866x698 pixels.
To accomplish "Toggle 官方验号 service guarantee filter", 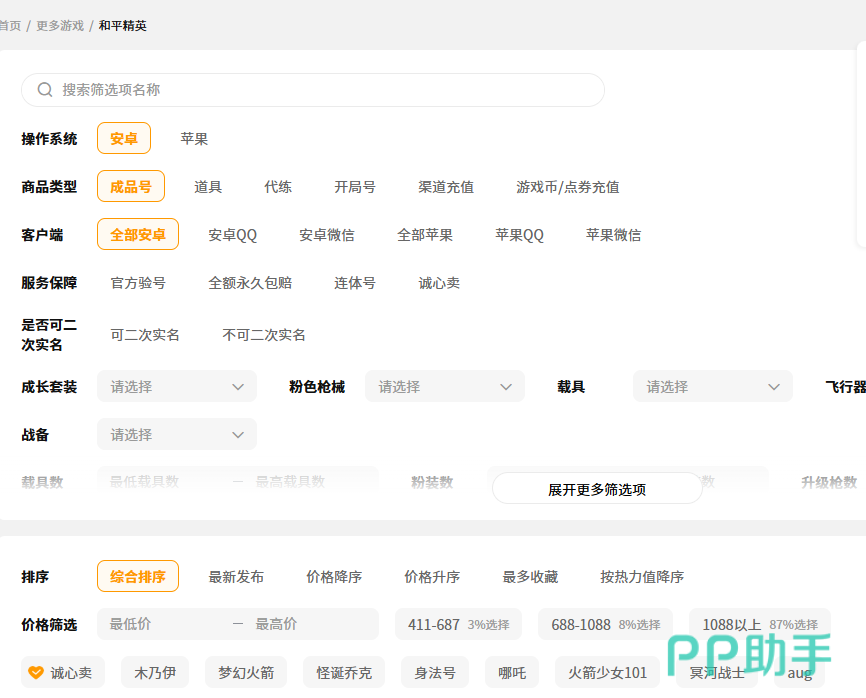I will click(x=138, y=283).
